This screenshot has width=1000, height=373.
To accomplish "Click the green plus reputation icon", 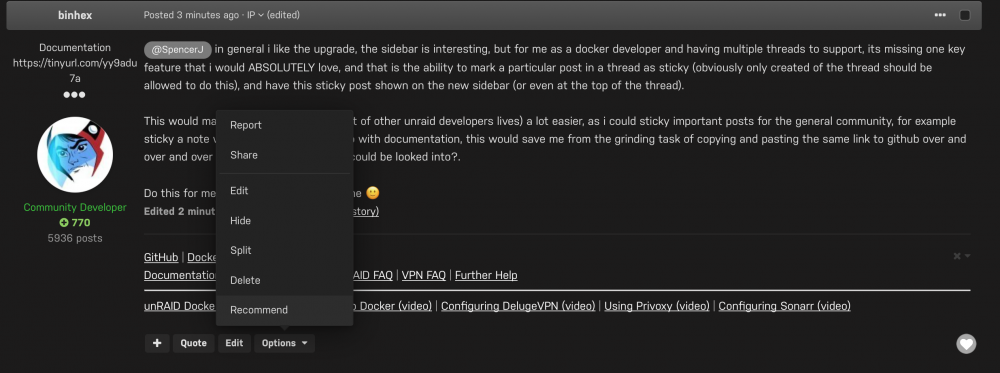I will 64,223.
